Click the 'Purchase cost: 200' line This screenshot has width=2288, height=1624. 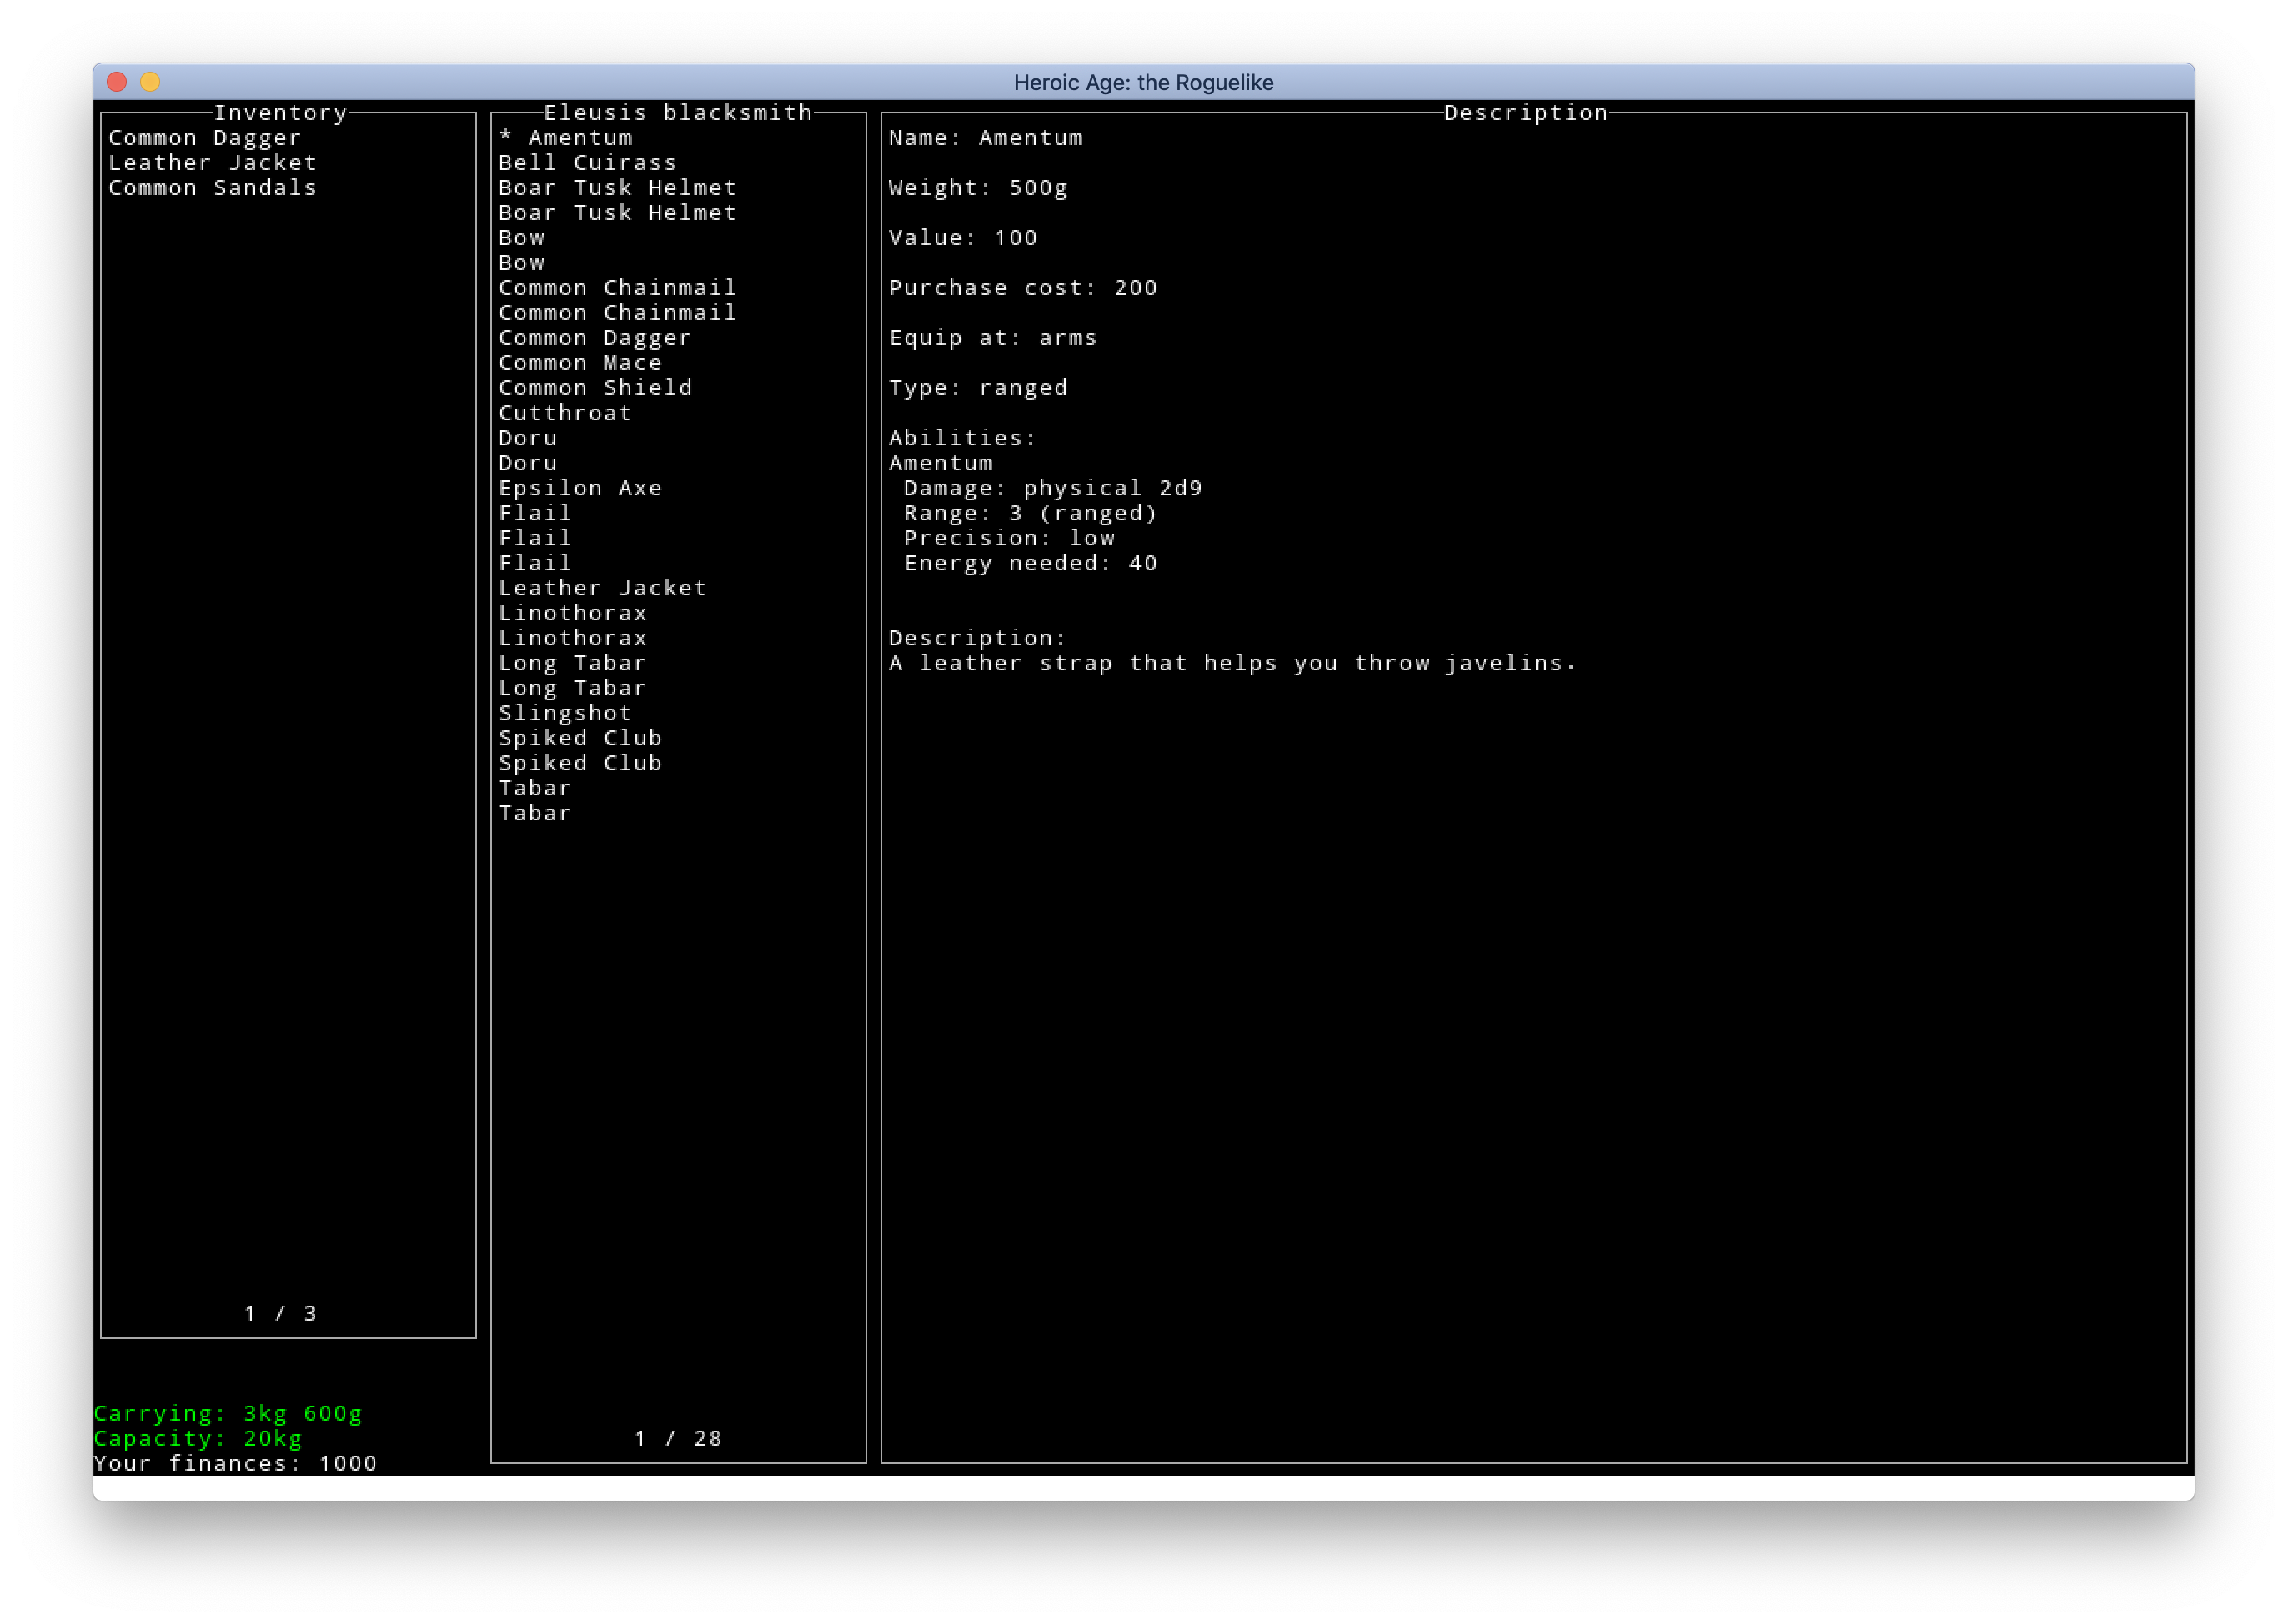pos(1023,288)
